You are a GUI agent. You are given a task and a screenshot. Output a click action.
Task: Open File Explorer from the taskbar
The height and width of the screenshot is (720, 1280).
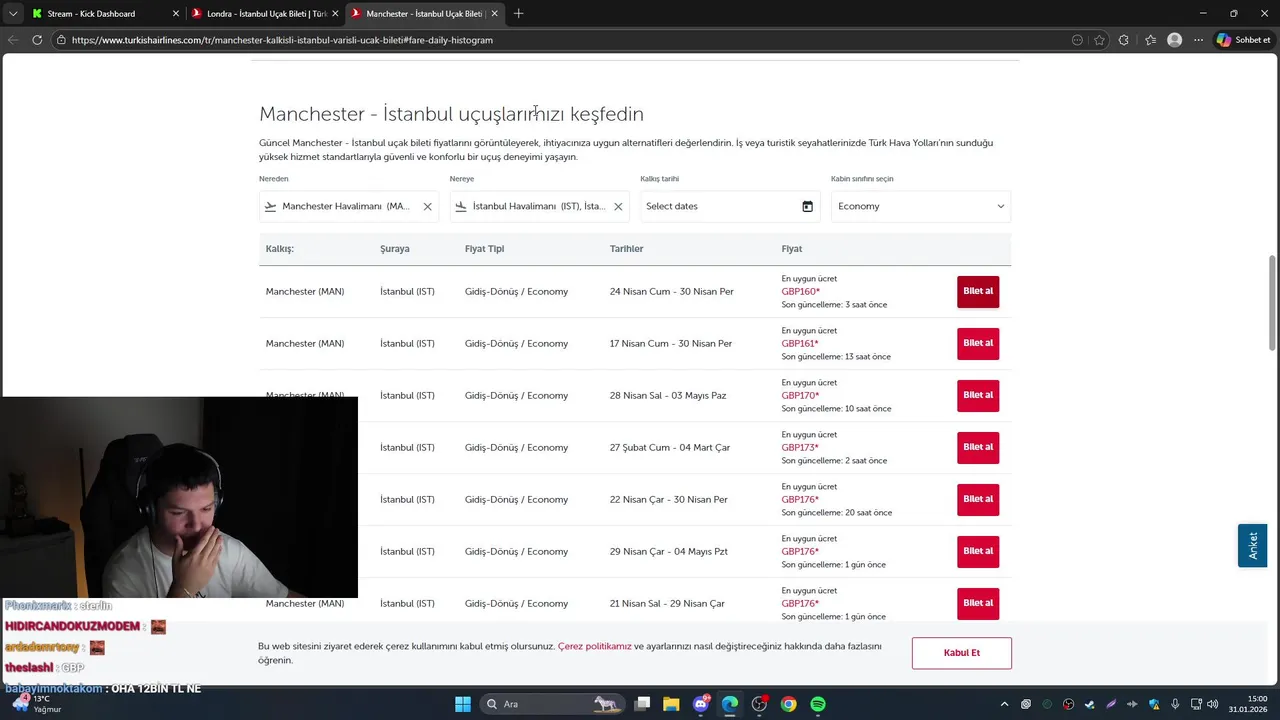point(671,704)
